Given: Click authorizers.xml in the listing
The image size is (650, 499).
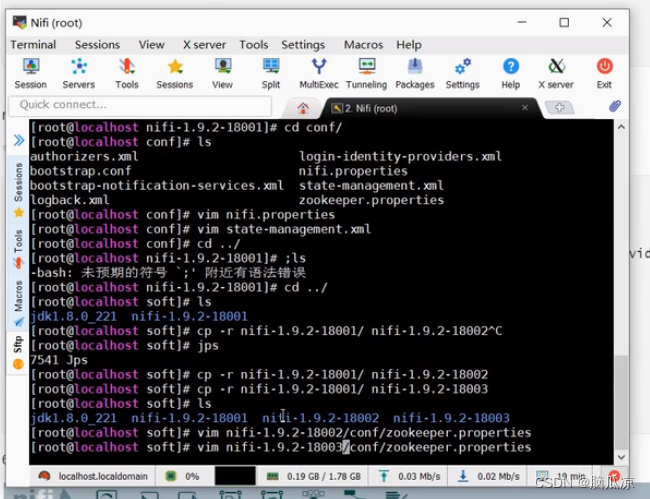Looking at the screenshot, I should point(84,157).
